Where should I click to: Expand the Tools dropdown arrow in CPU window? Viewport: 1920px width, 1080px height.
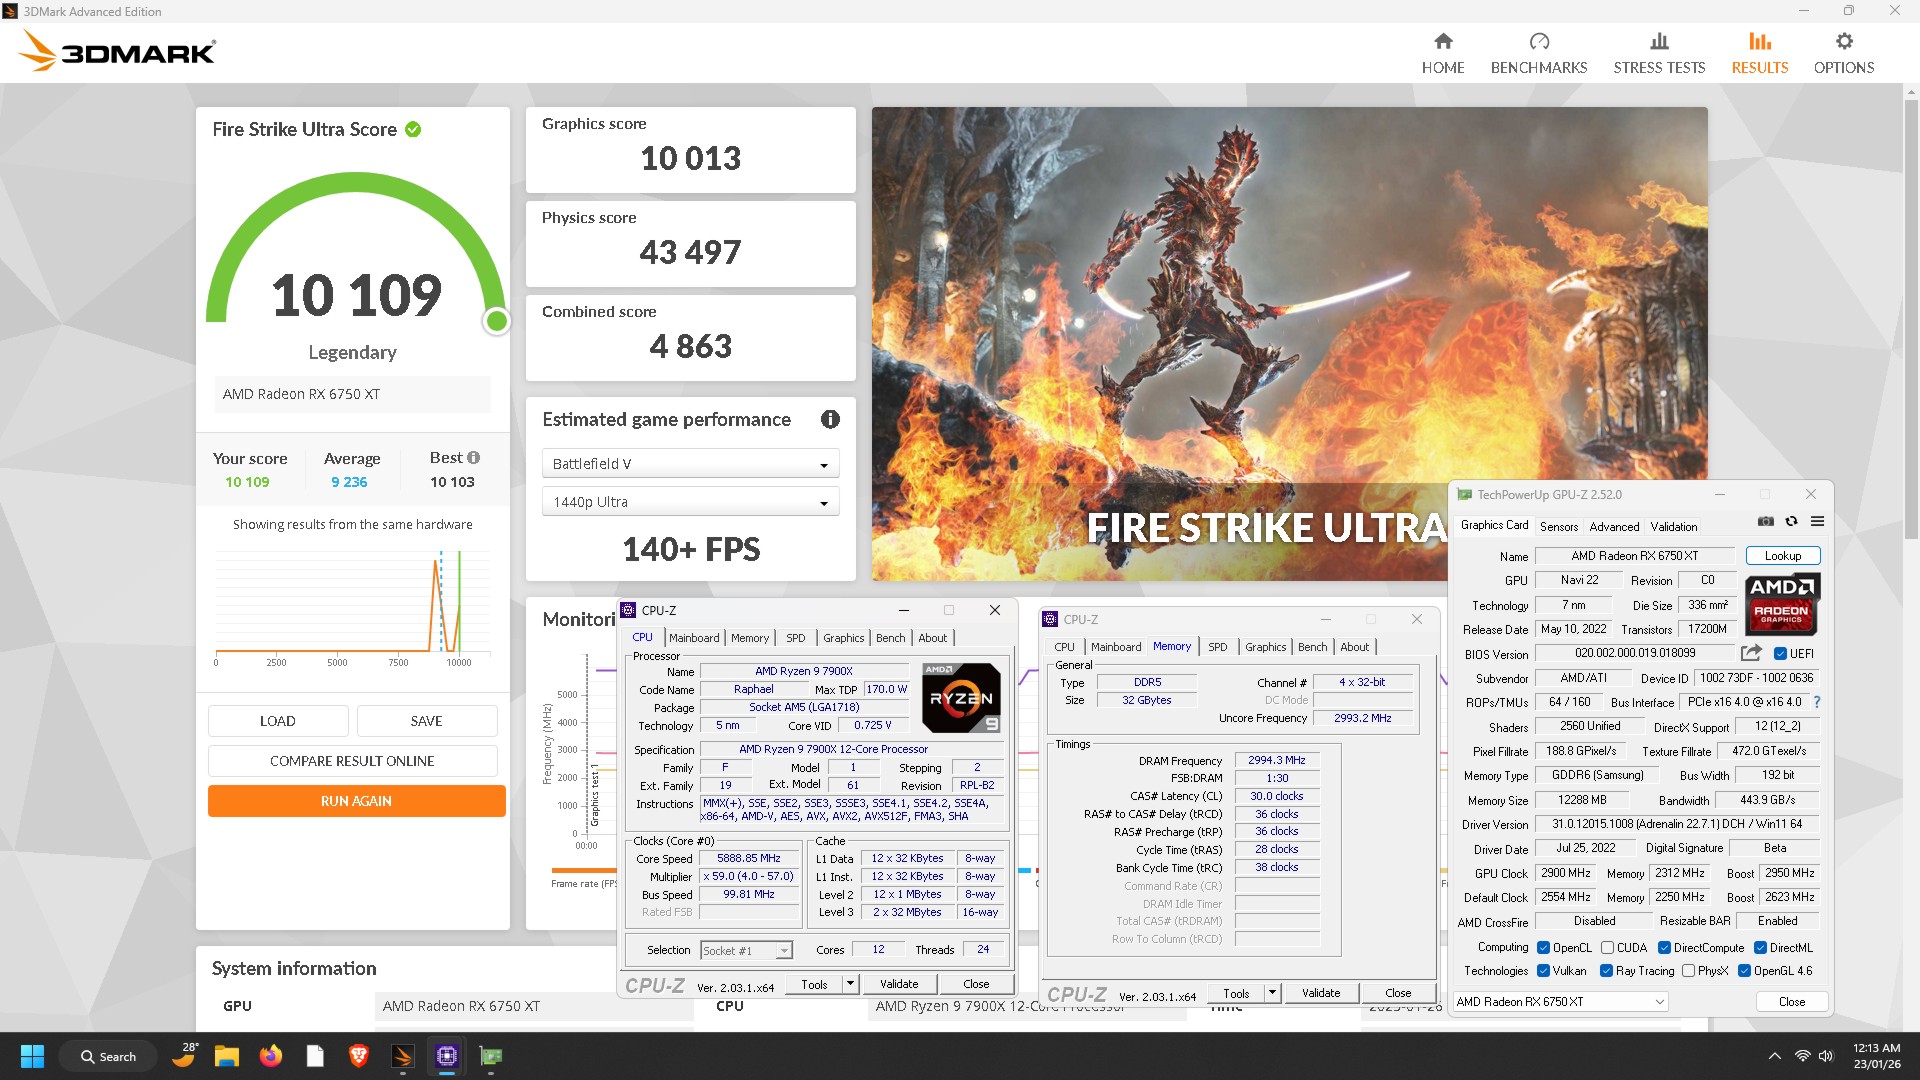[x=850, y=984]
